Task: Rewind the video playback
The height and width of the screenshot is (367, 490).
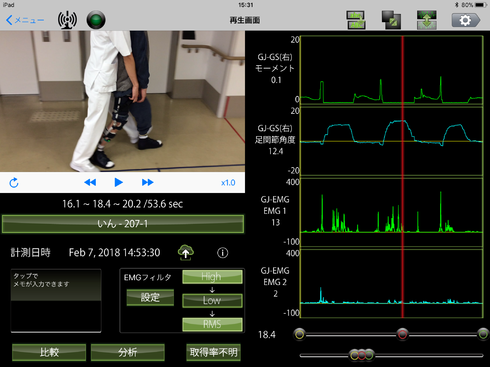Action: (90, 182)
